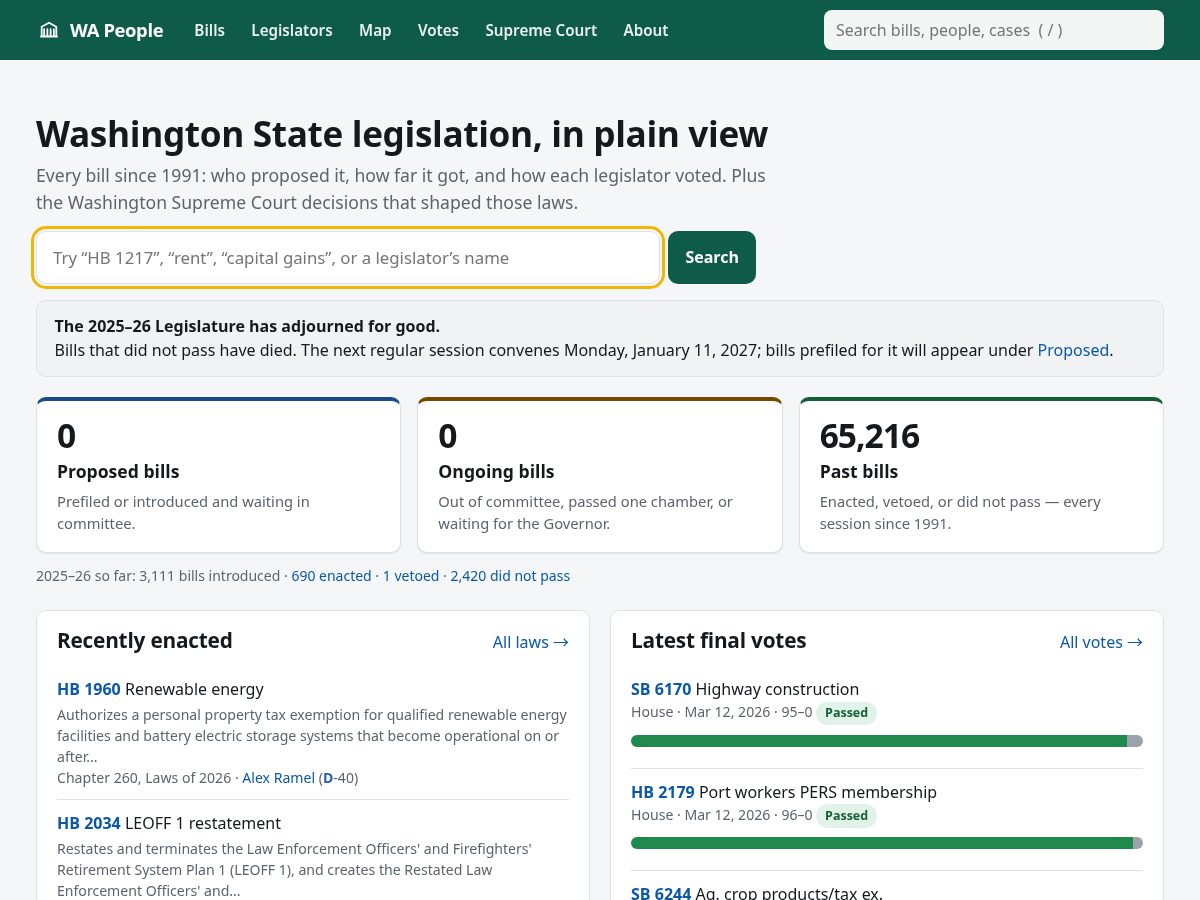Open the All laws link
Screen dimensions: 1200x900
coord(530,642)
